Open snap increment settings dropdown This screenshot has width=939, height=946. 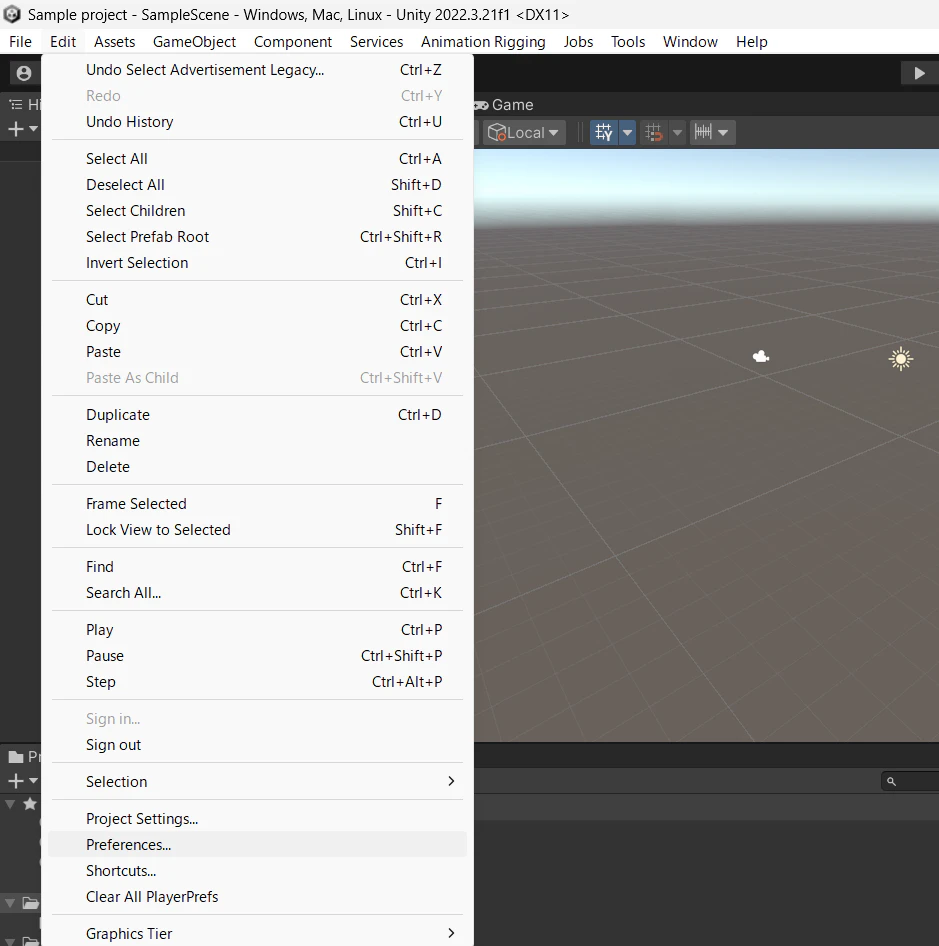(711, 132)
